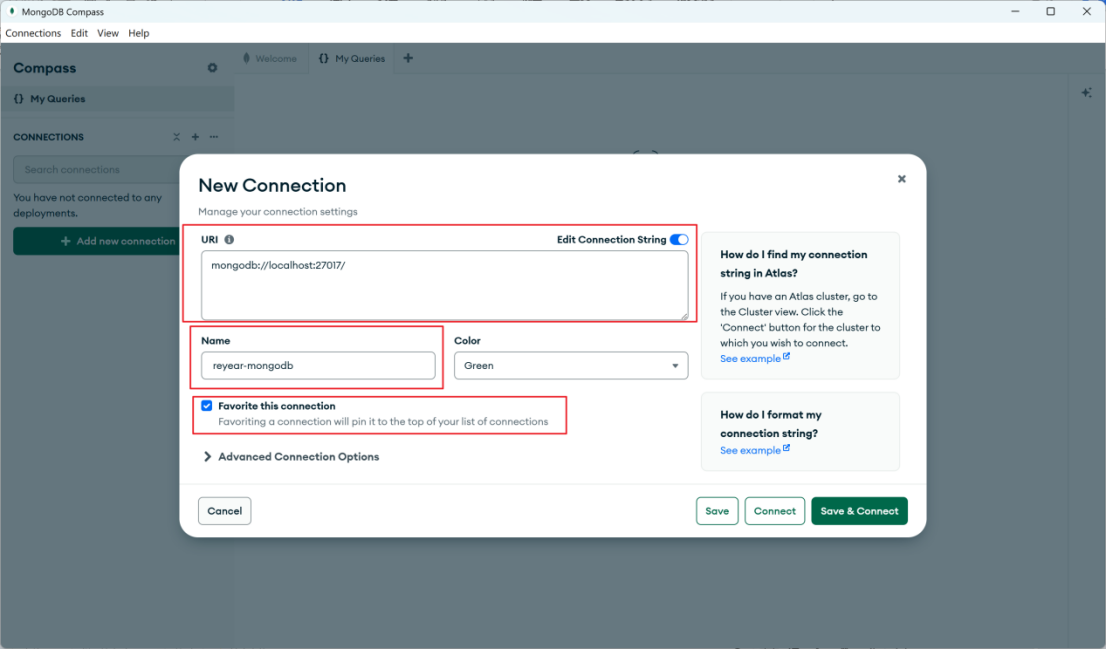Maximize the MongoDB Compass window
This screenshot has width=1106, height=650.
click(x=1050, y=11)
